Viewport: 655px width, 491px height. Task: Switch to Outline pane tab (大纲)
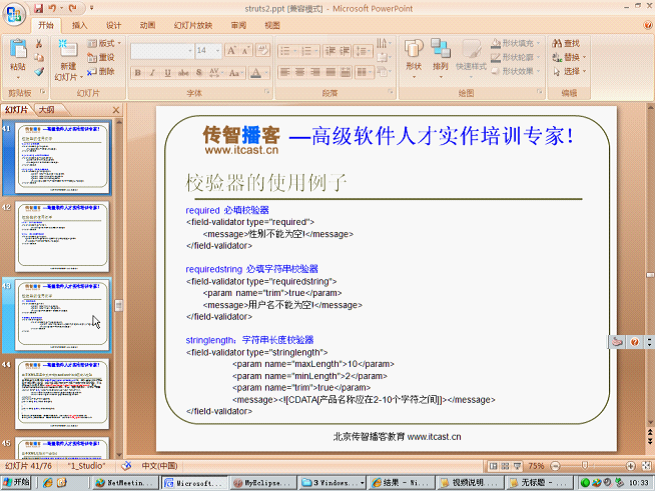(x=47, y=110)
